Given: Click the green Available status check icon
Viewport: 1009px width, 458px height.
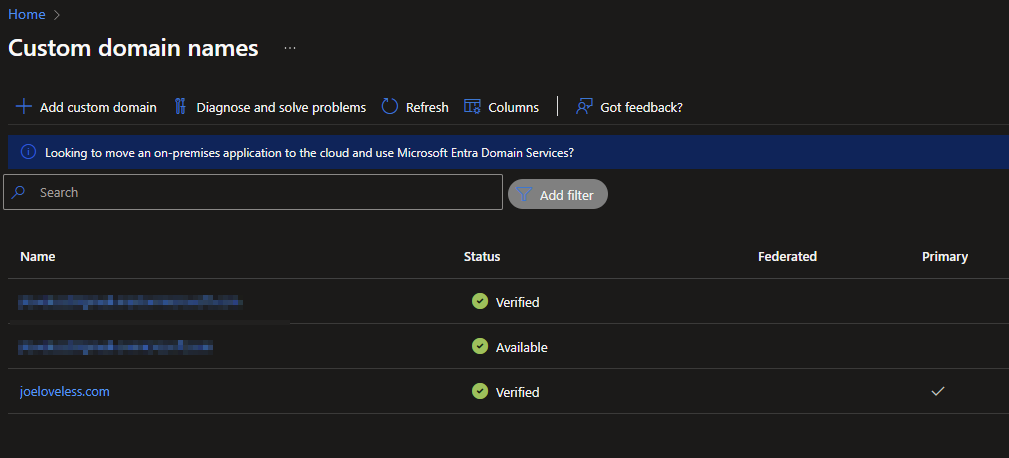Looking at the screenshot, I should pyautogui.click(x=480, y=347).
